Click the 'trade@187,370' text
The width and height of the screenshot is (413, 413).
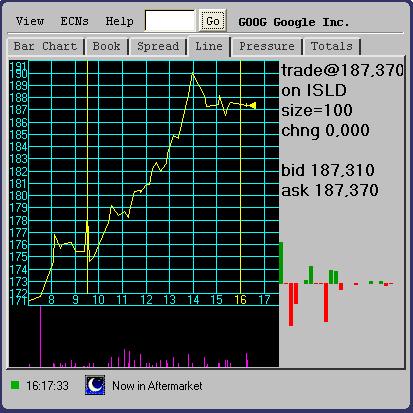(342, 70)
